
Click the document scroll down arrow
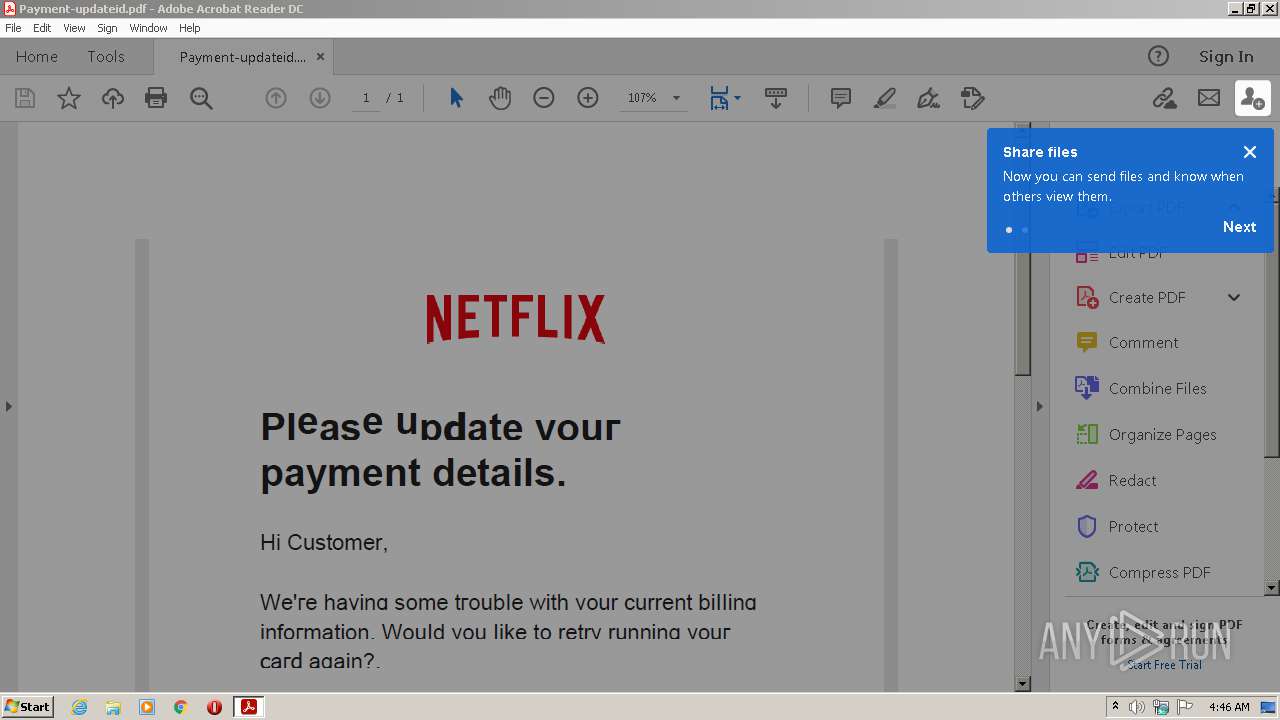1022,684
